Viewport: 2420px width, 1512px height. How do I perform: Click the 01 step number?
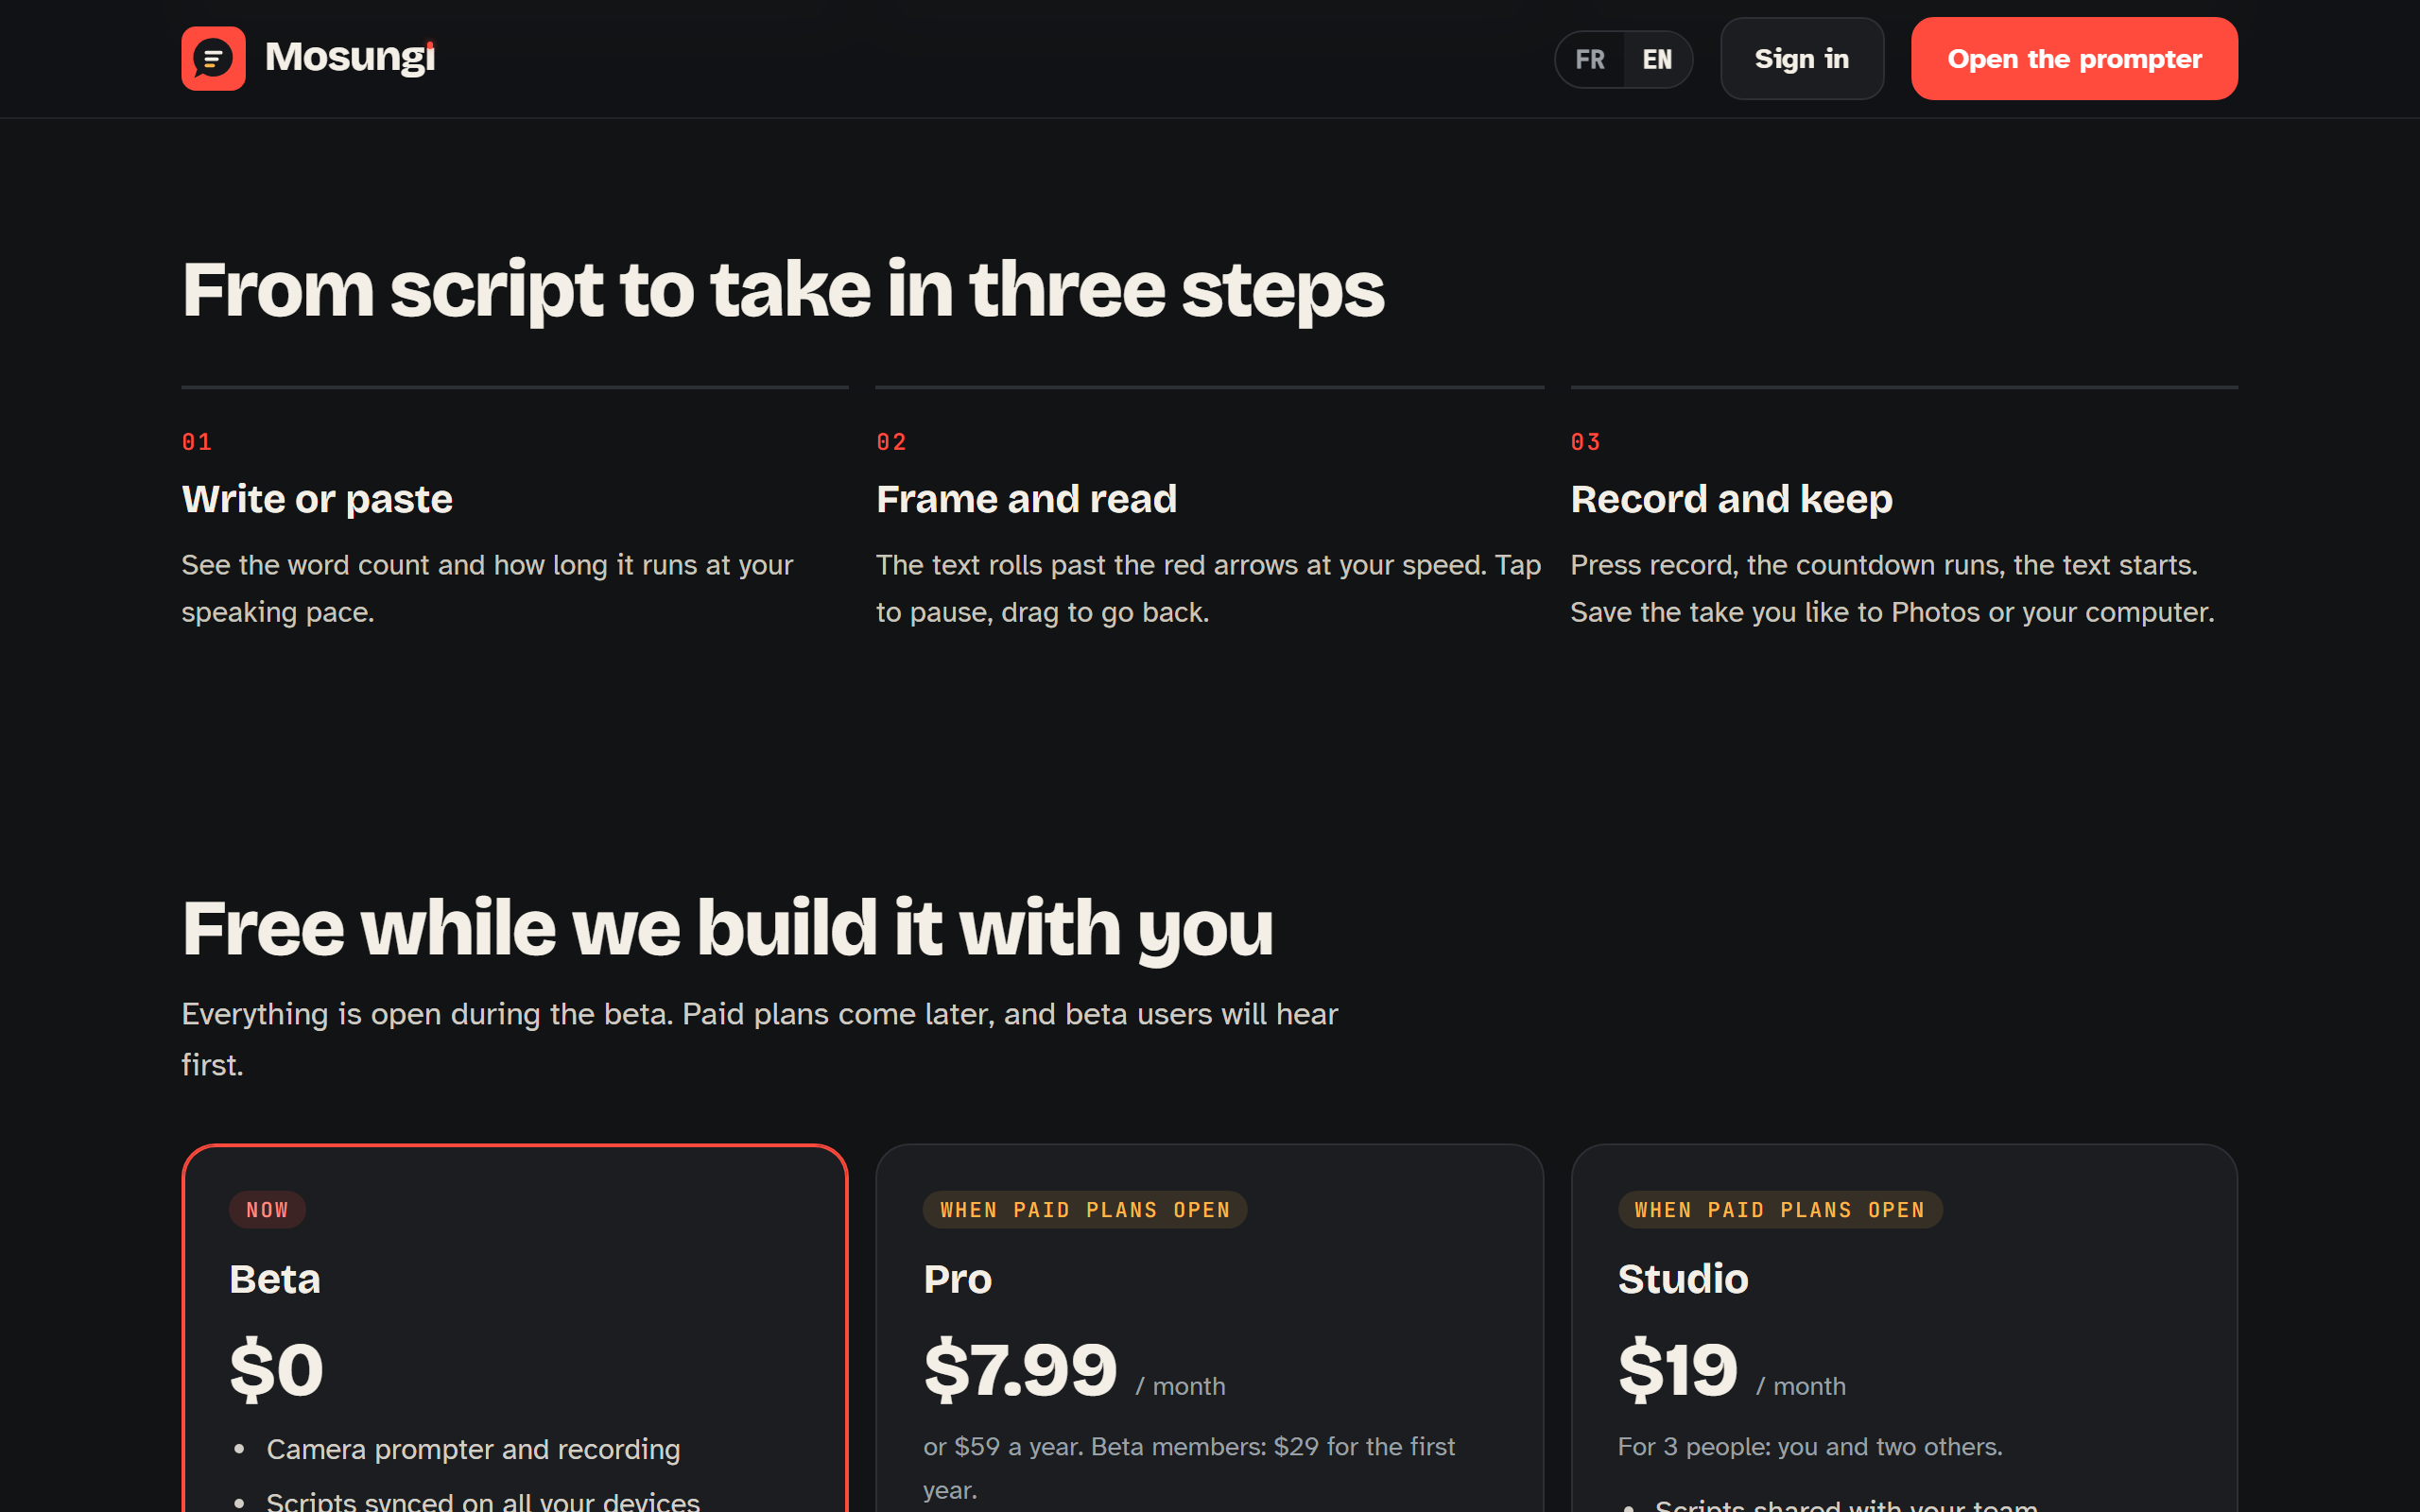[x=197, y=442]
